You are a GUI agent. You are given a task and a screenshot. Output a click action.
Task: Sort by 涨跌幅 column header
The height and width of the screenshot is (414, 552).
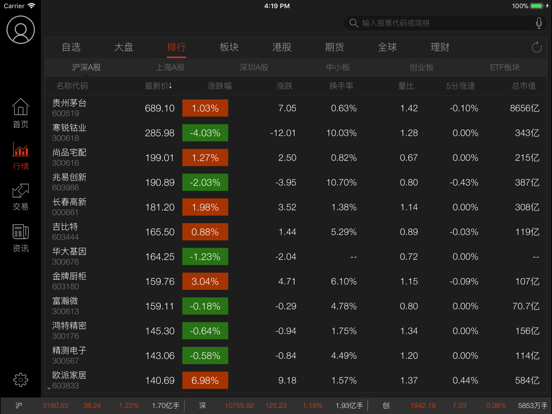[x=220, y=86]
